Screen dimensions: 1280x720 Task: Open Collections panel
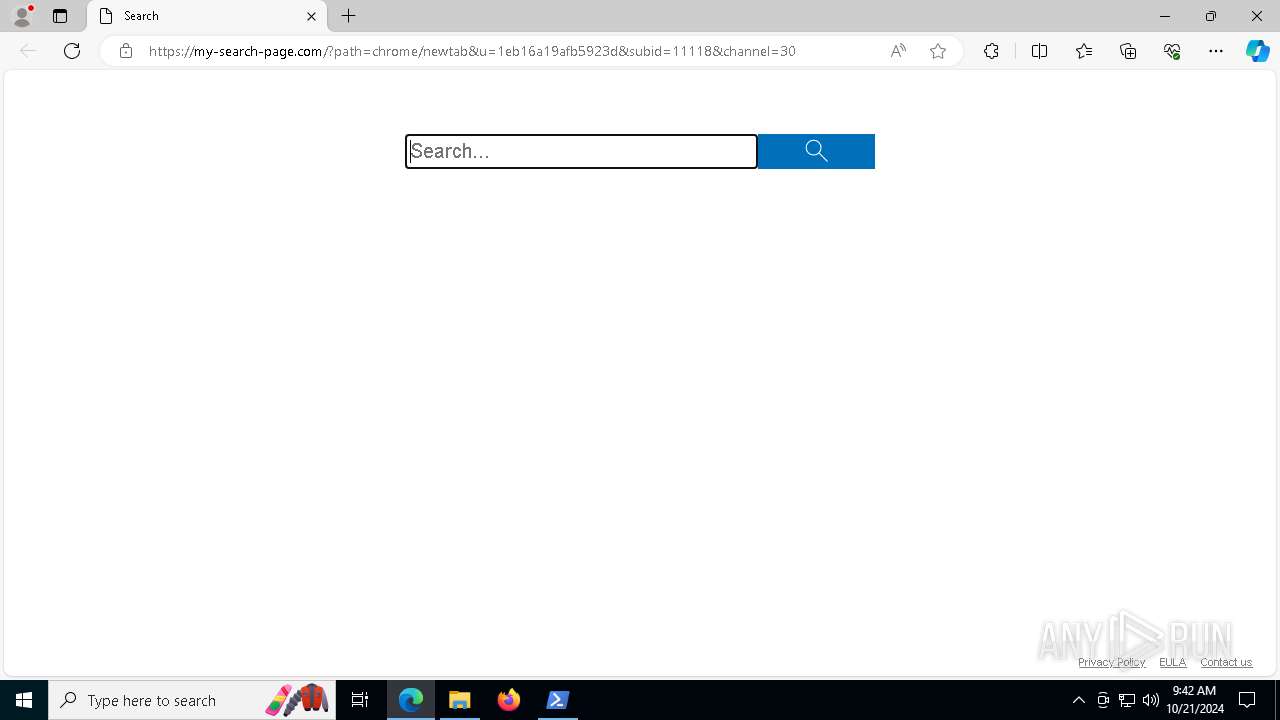[x=1128, y=51]
